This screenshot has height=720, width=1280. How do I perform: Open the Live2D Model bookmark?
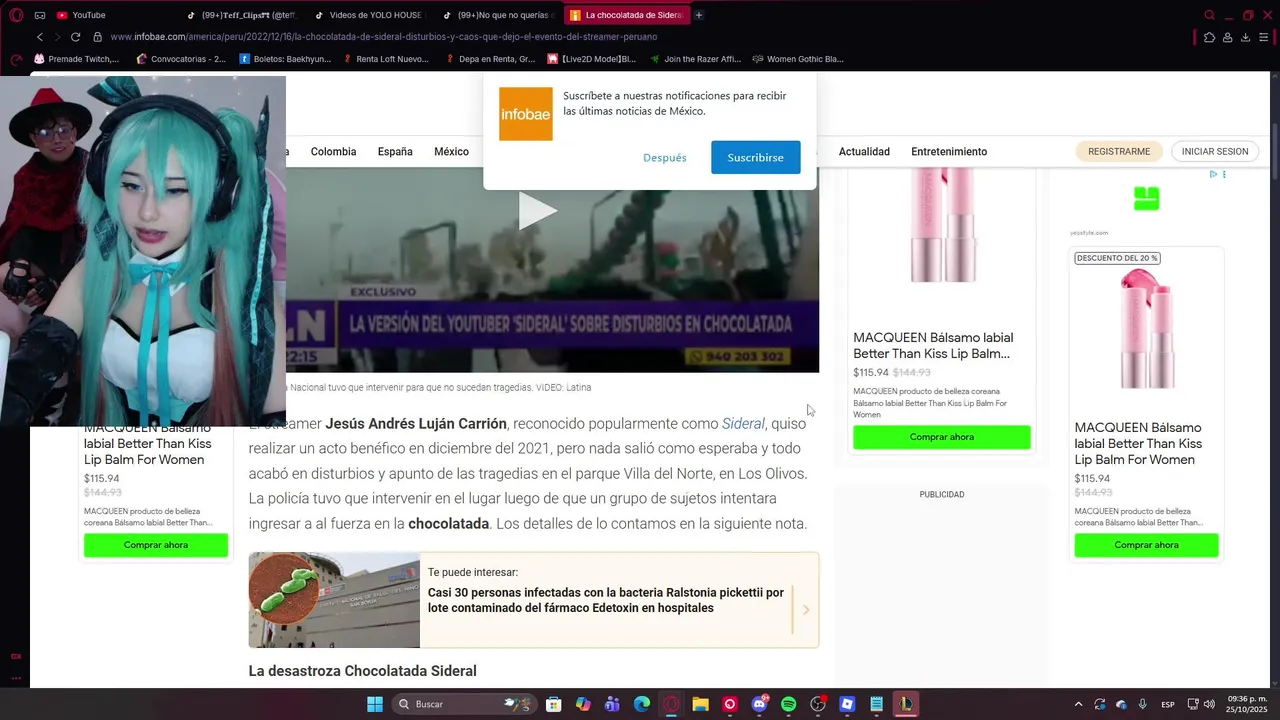tap(592, 59)
